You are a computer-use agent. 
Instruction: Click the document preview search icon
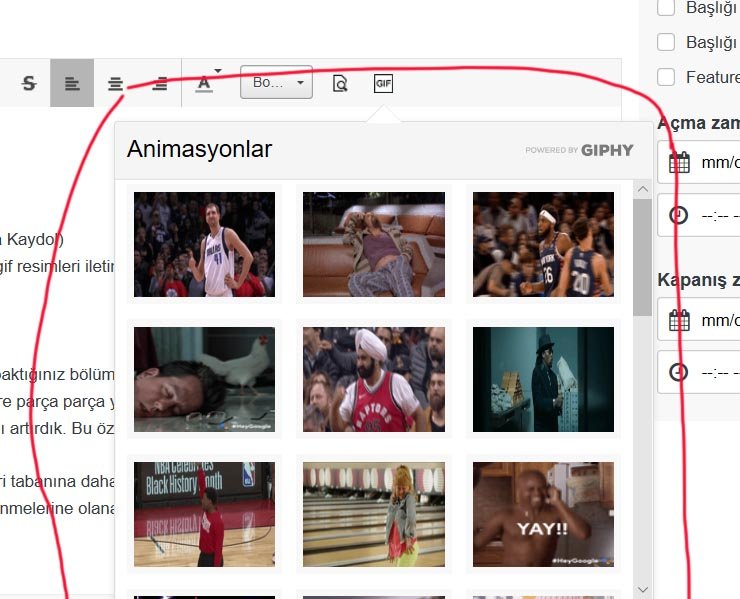click(x=340, y=84)
